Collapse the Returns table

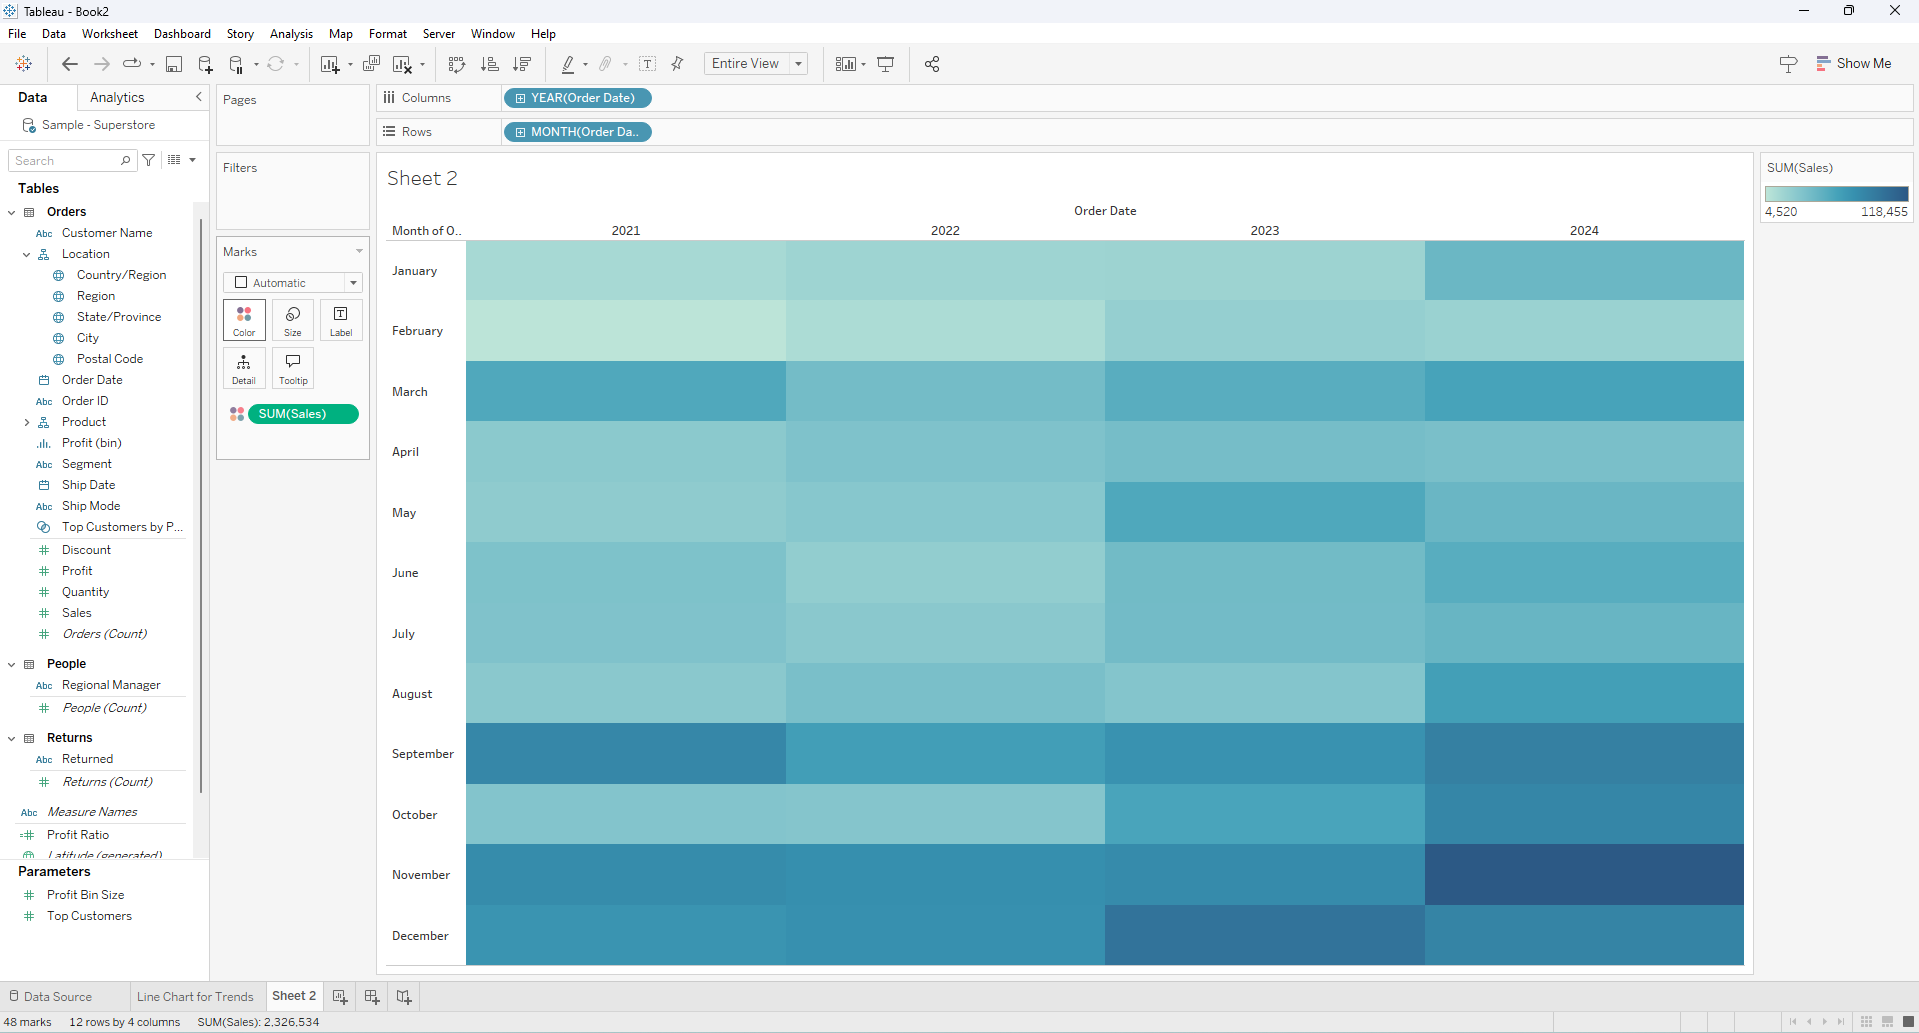tap(12, 738)
